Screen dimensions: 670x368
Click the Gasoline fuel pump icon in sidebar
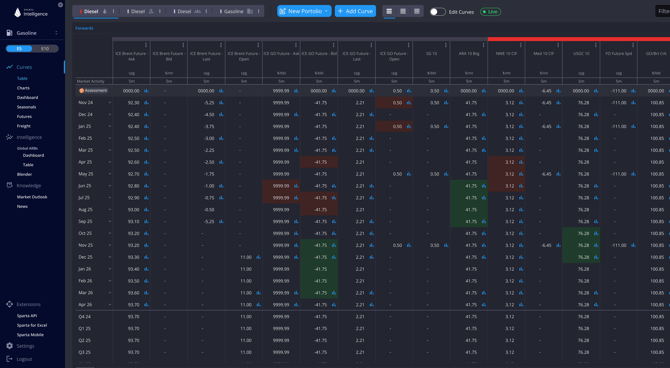(9, 33)
